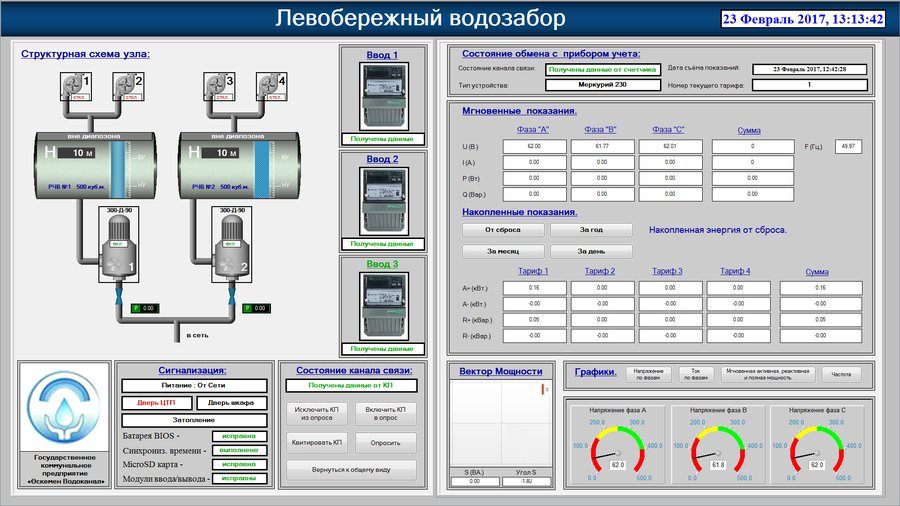This screenshot has width=900, height=506.
Task: Click the Затопление alarm indicator
Action: [x=195, y=420]
